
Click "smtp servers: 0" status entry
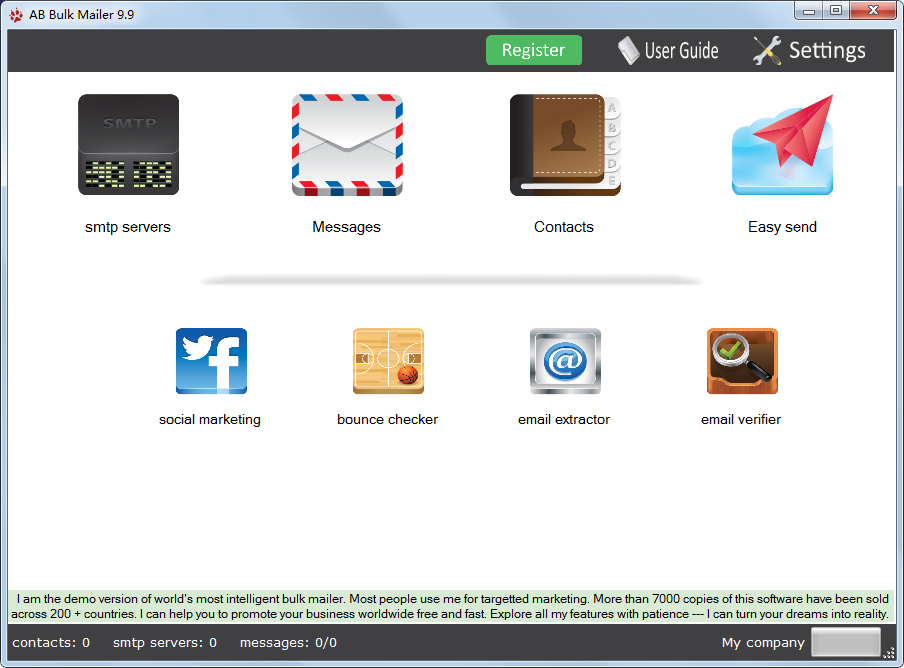click(165, 643)
